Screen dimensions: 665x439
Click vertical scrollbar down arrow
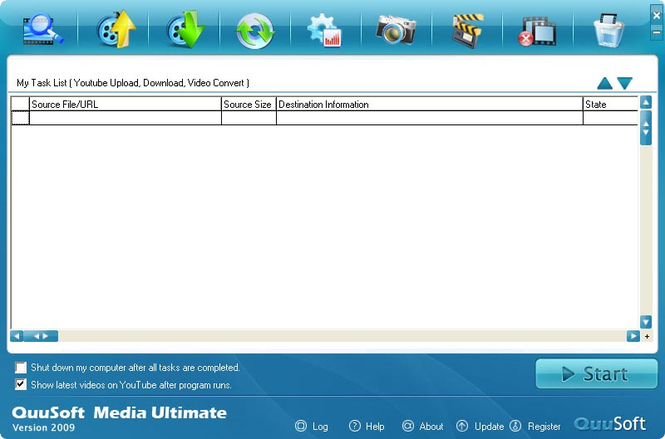click(645, 322)
